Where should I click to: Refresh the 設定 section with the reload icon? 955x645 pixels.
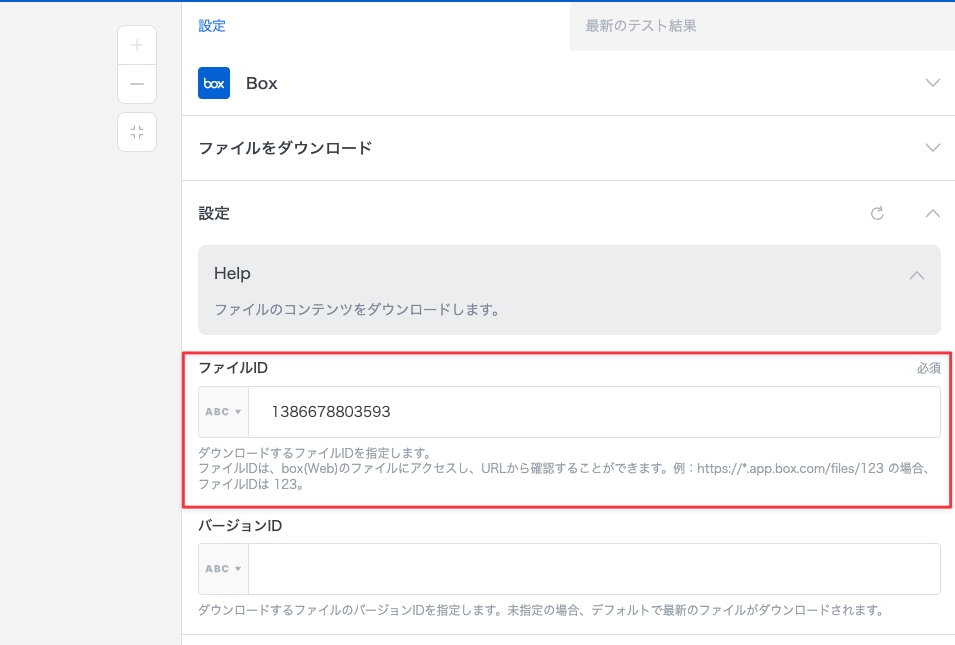[877, 213]
